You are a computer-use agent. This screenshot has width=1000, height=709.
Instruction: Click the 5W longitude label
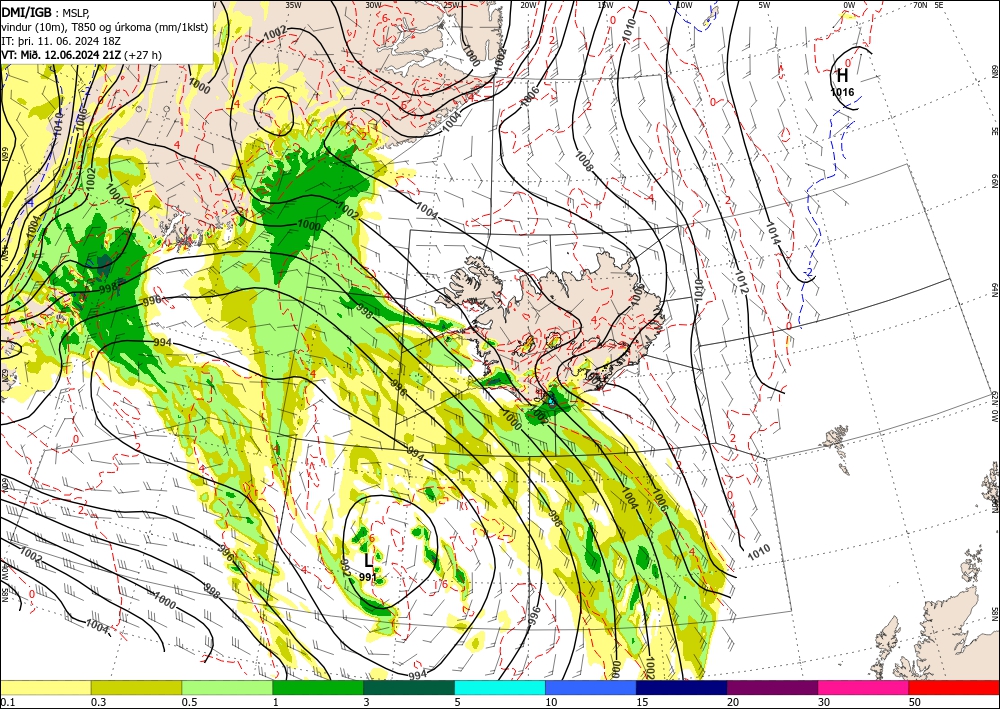764,5
